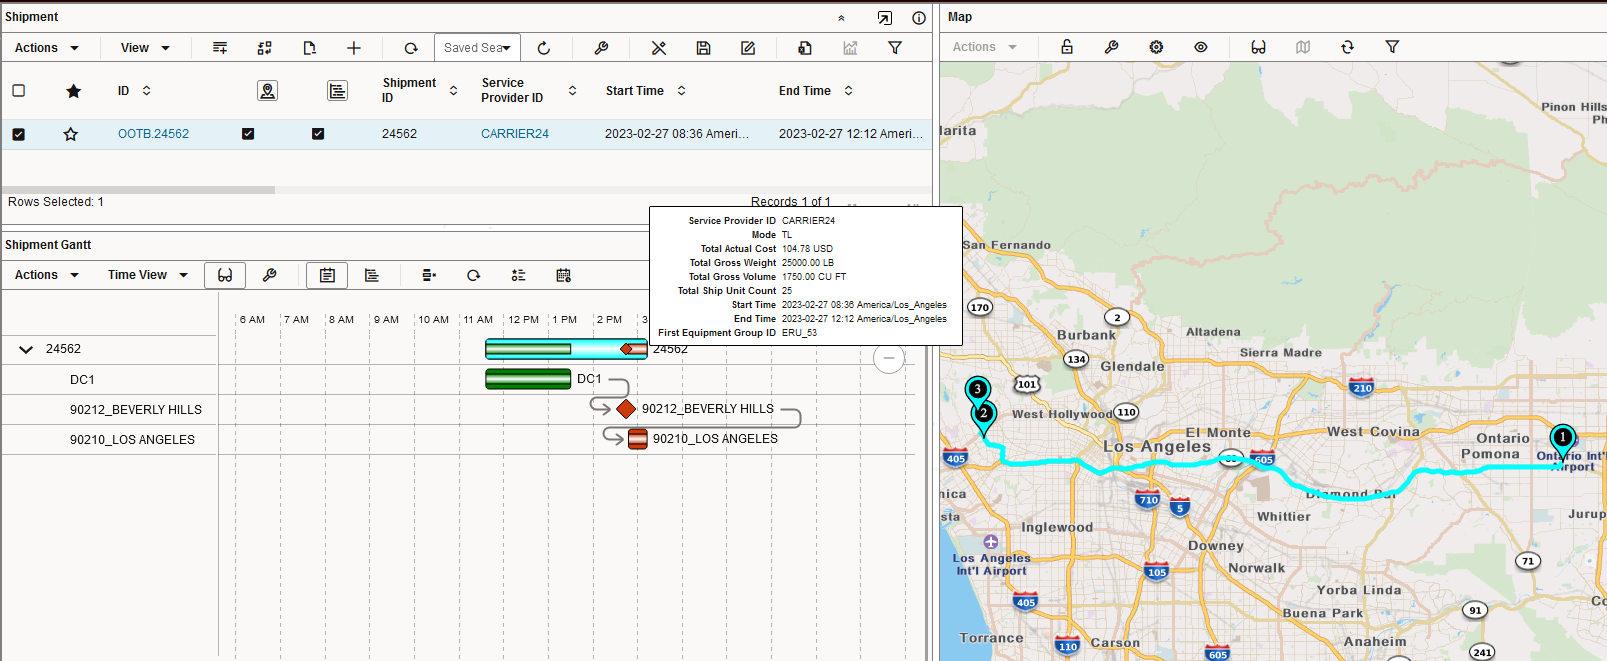Collapse the 24562 shipment tree row
Viewport: 1607px width, 661px height.
click(26, 349)
